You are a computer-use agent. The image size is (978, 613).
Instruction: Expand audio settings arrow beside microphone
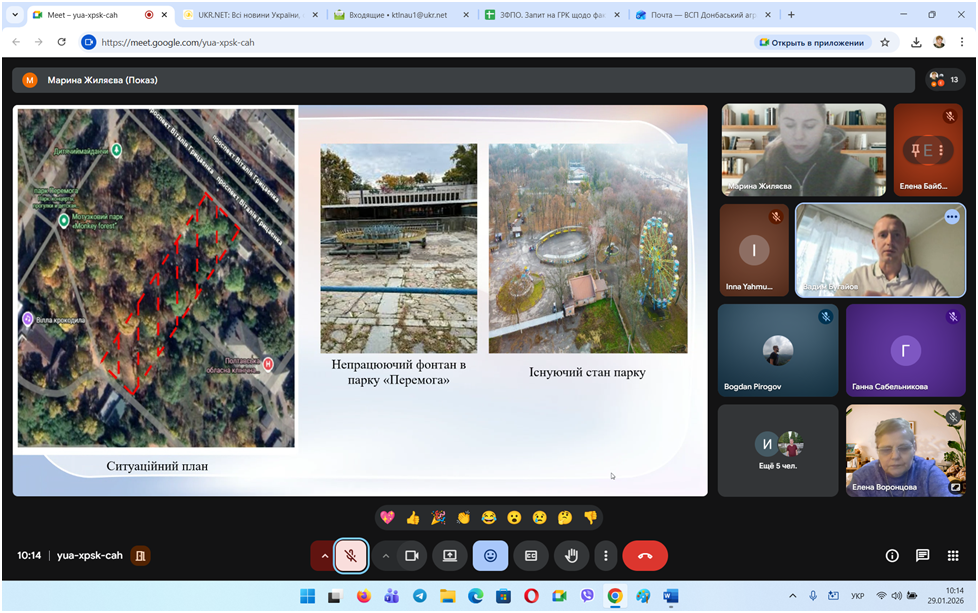coord(324,556)
